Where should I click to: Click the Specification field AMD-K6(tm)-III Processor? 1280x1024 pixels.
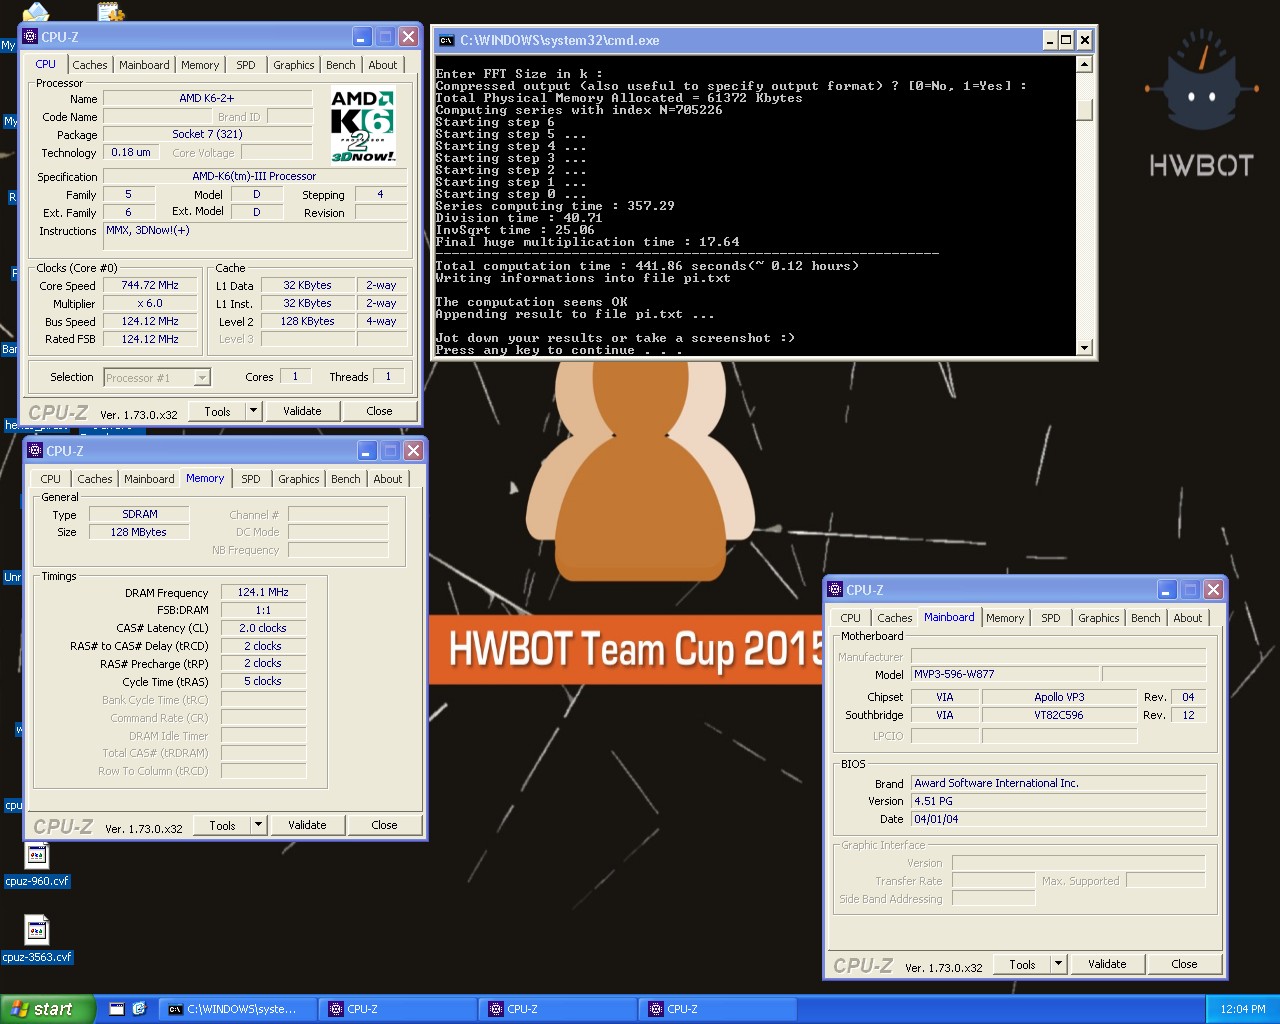click(x=255, y=176)
